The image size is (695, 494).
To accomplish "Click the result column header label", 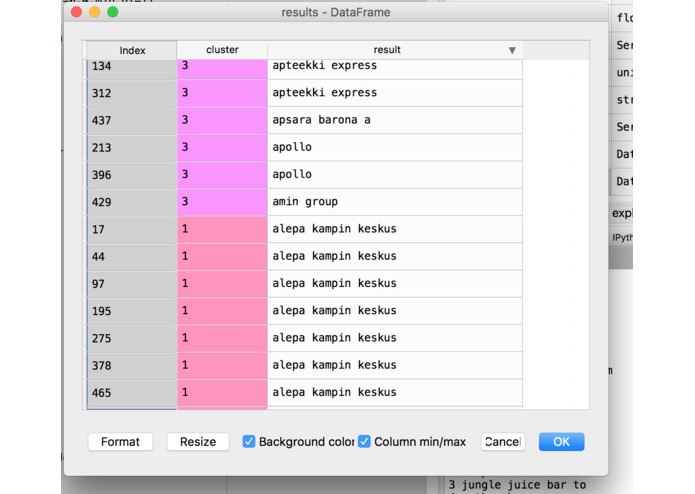I will click(x=387, y=50).
